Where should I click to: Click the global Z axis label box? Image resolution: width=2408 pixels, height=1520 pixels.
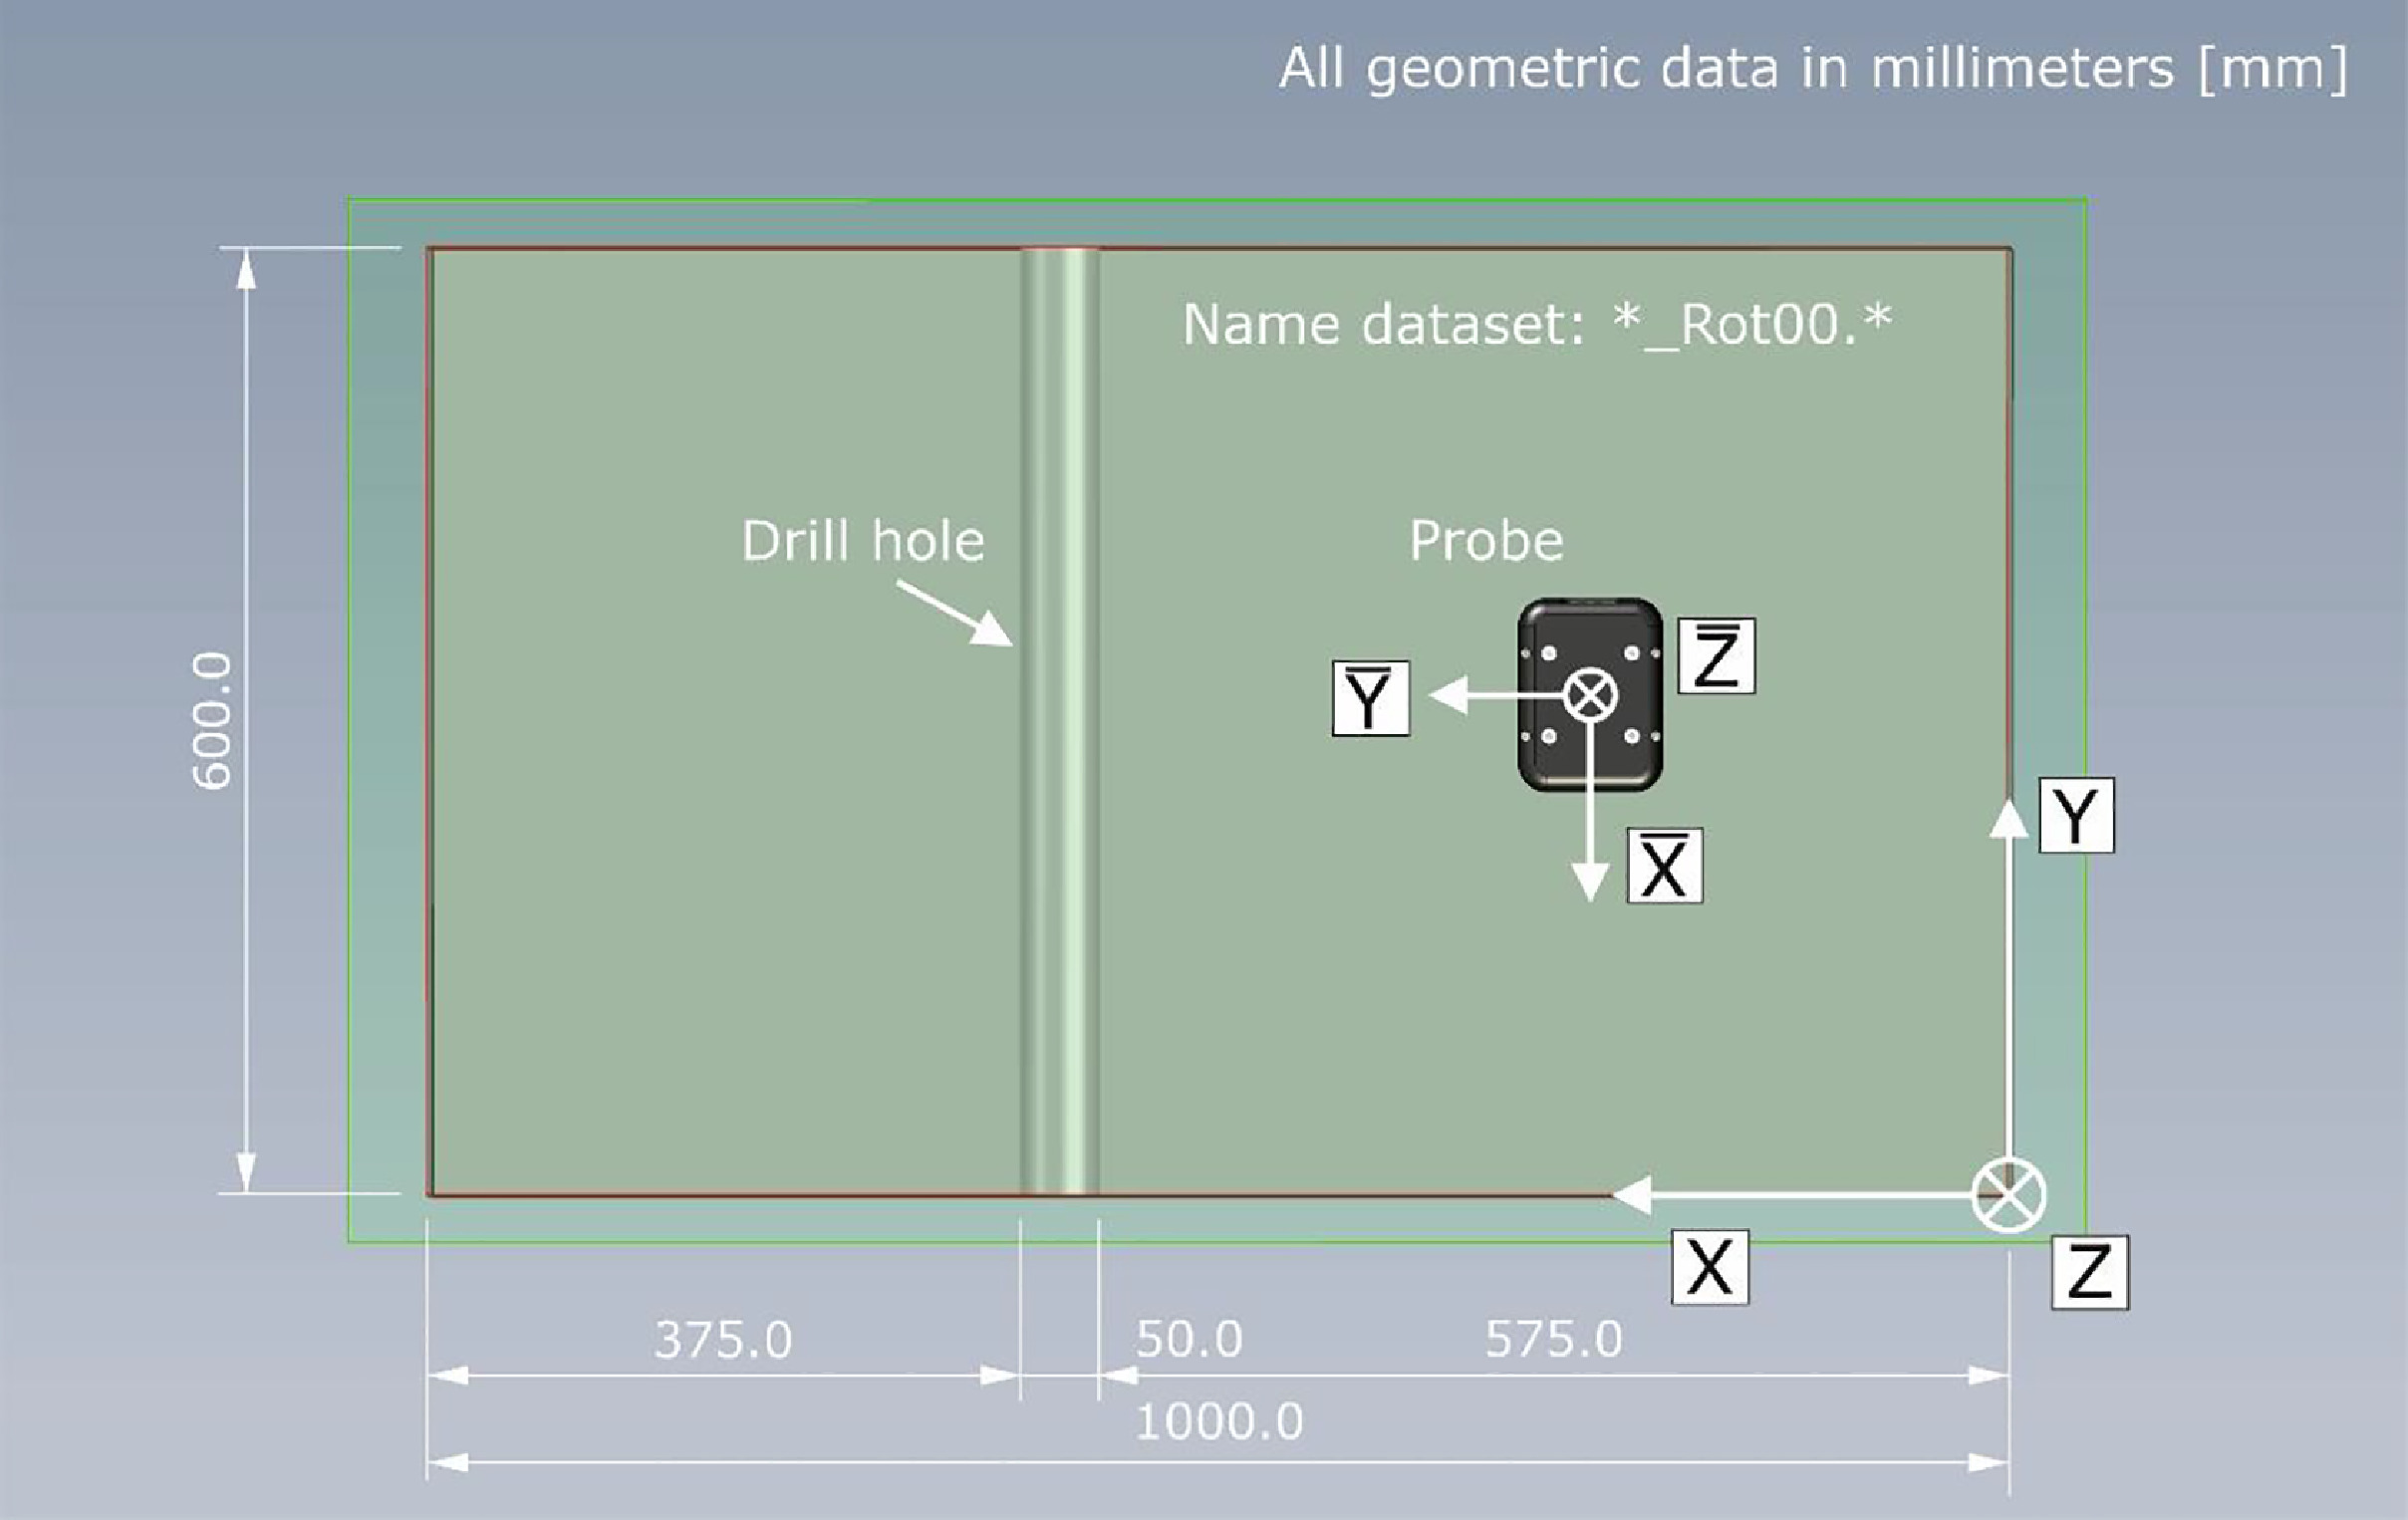point(2089,1272)
